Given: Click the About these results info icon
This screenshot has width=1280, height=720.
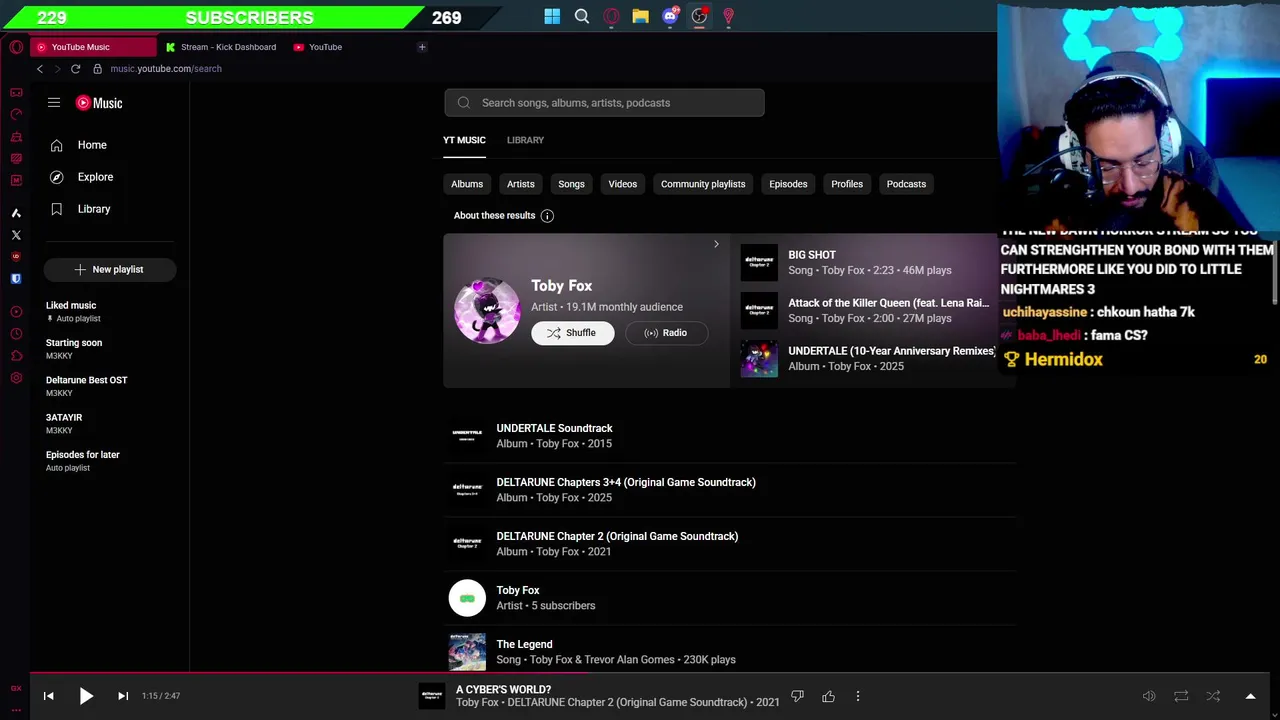Looking at the screenshot, I should (x=547, y=216).
